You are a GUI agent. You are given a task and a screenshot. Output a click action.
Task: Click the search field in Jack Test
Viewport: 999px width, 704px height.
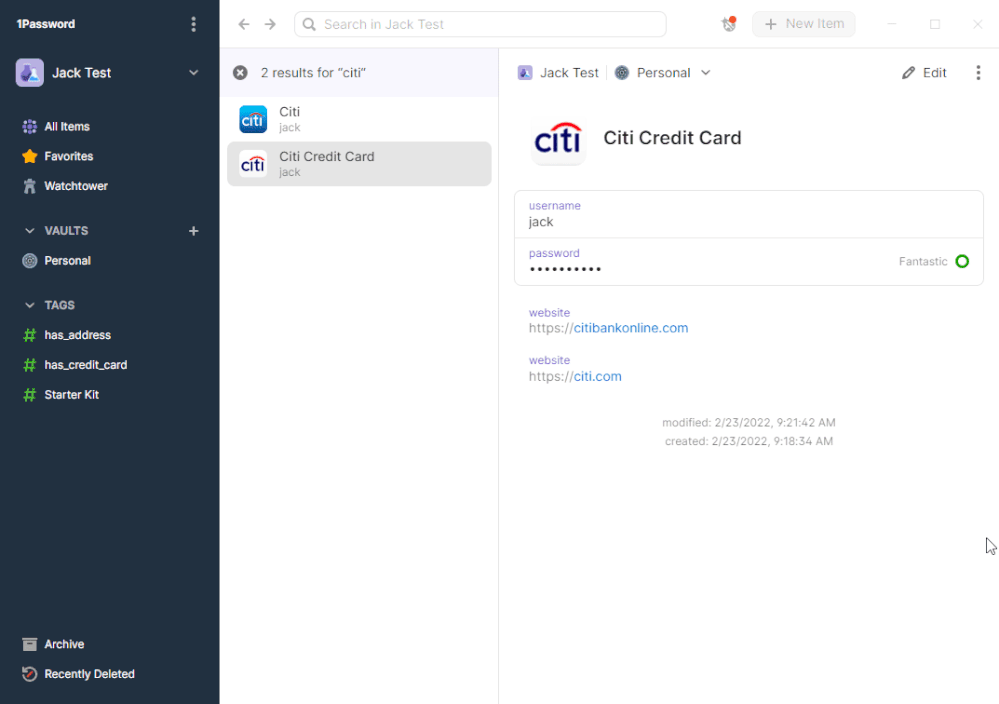[480, 24]
